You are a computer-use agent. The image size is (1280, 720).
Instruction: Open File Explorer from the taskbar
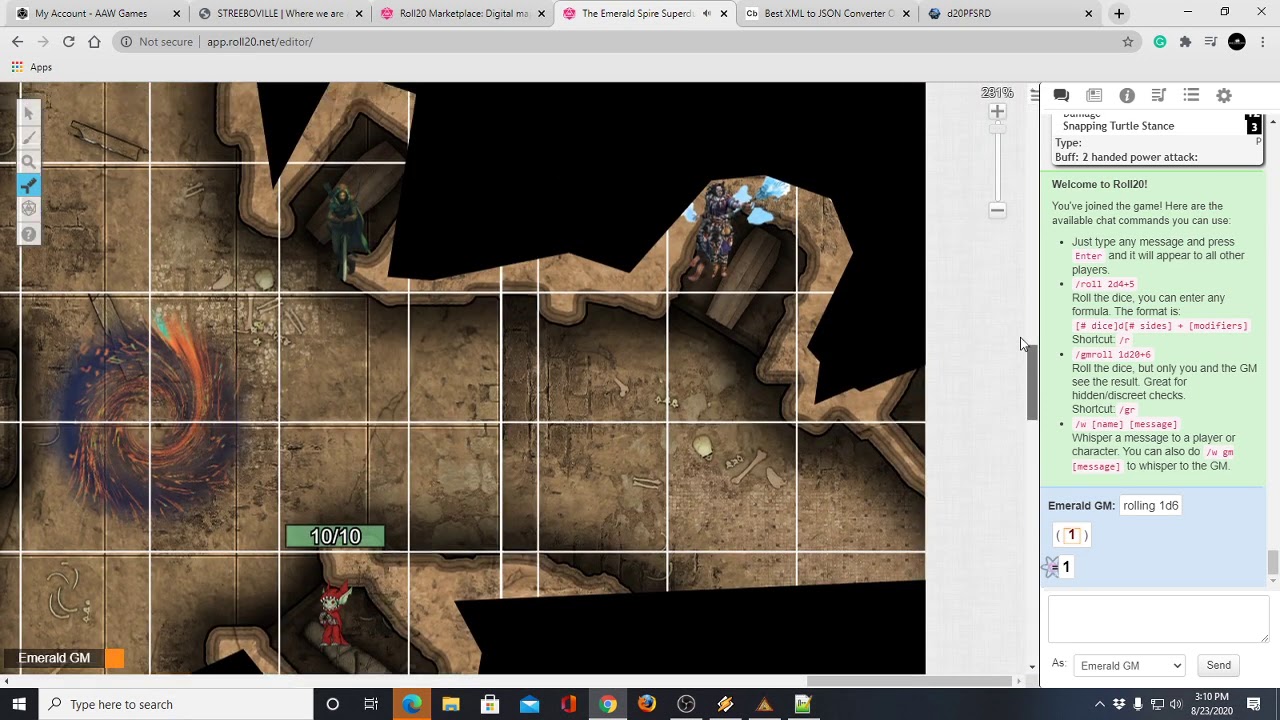(x=450, y=704)
